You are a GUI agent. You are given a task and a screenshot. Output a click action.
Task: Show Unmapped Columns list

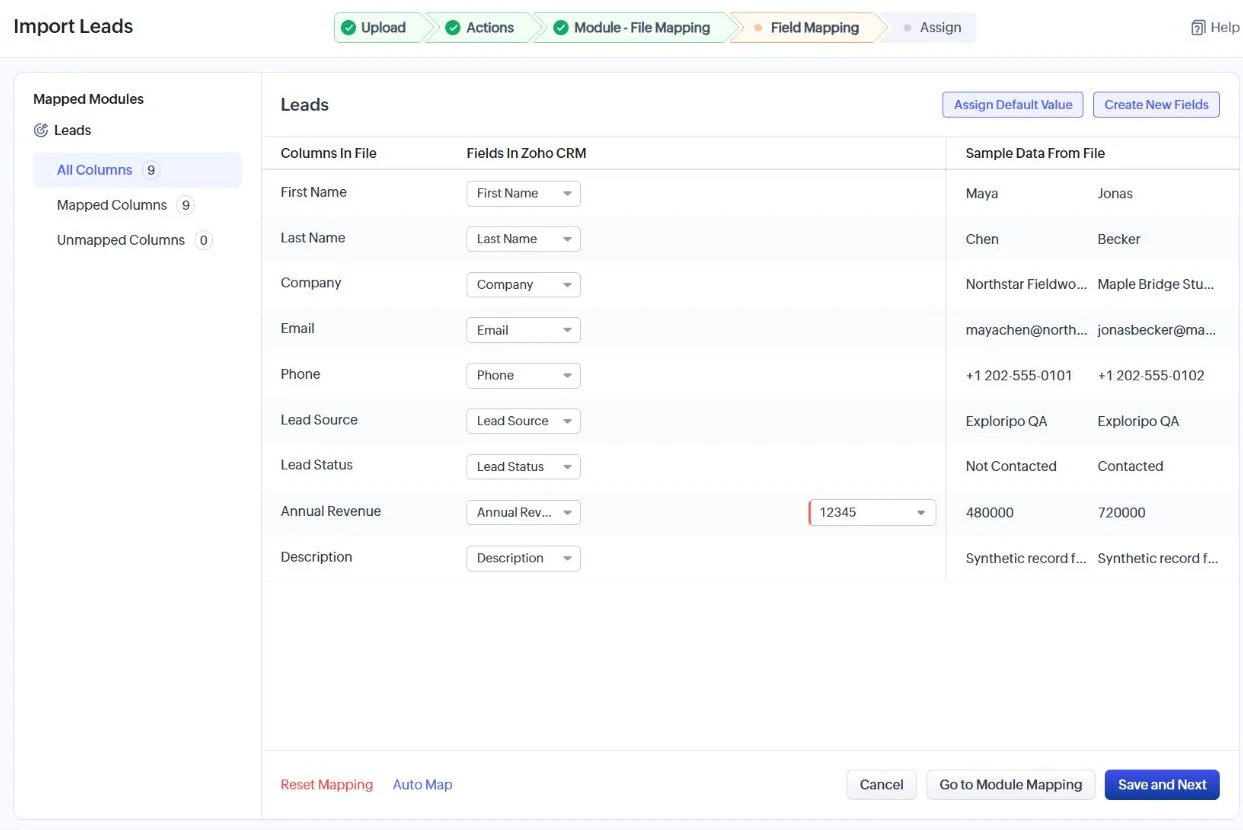pos(137,240)
